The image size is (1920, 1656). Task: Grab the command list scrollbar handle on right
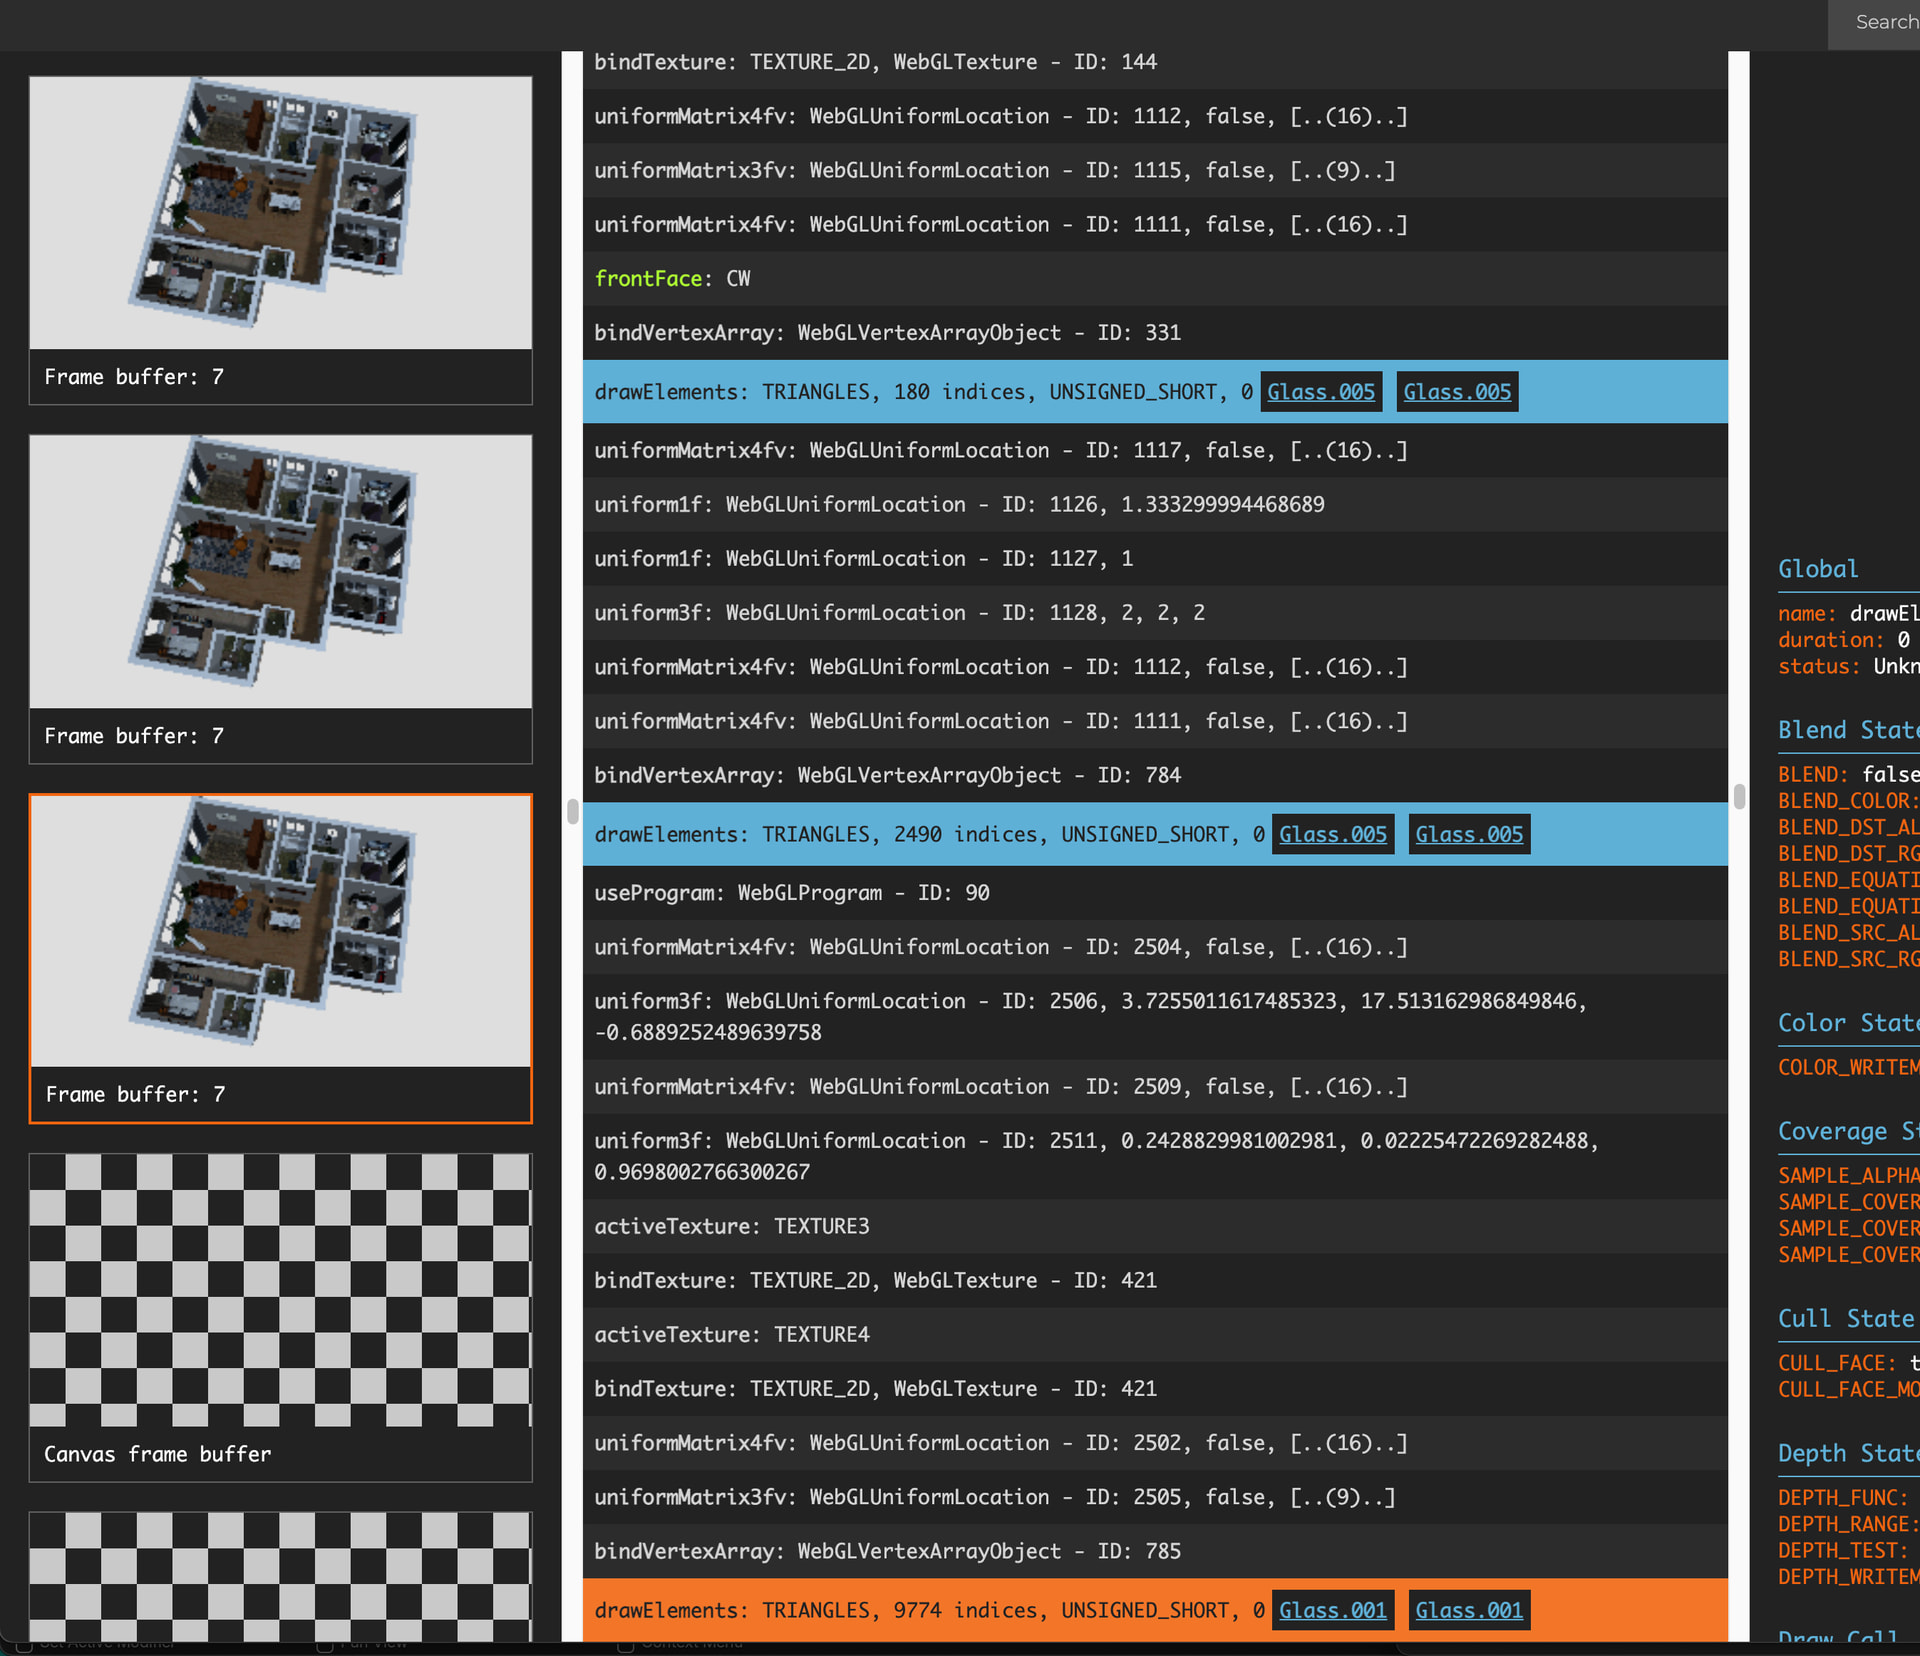point(1739,796)
